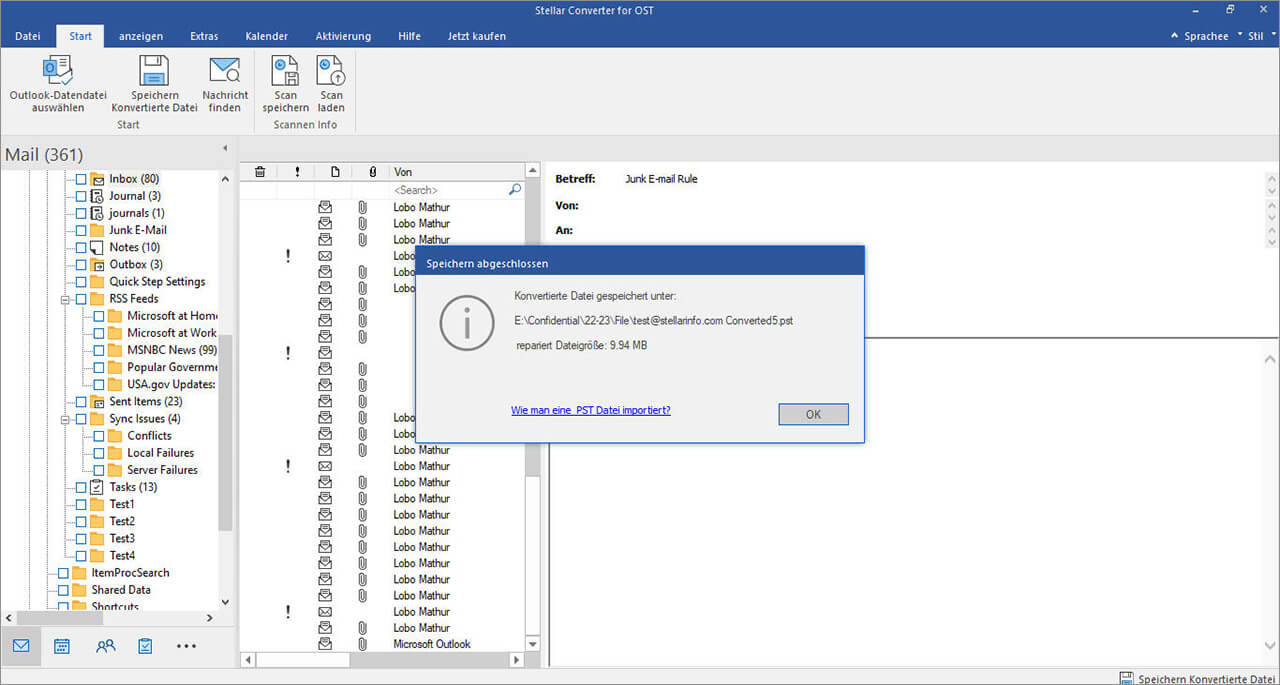Select the Test4 folder
Viewport: 1280px width, 685px height.
pyautogui.click(x=122, y=555)
